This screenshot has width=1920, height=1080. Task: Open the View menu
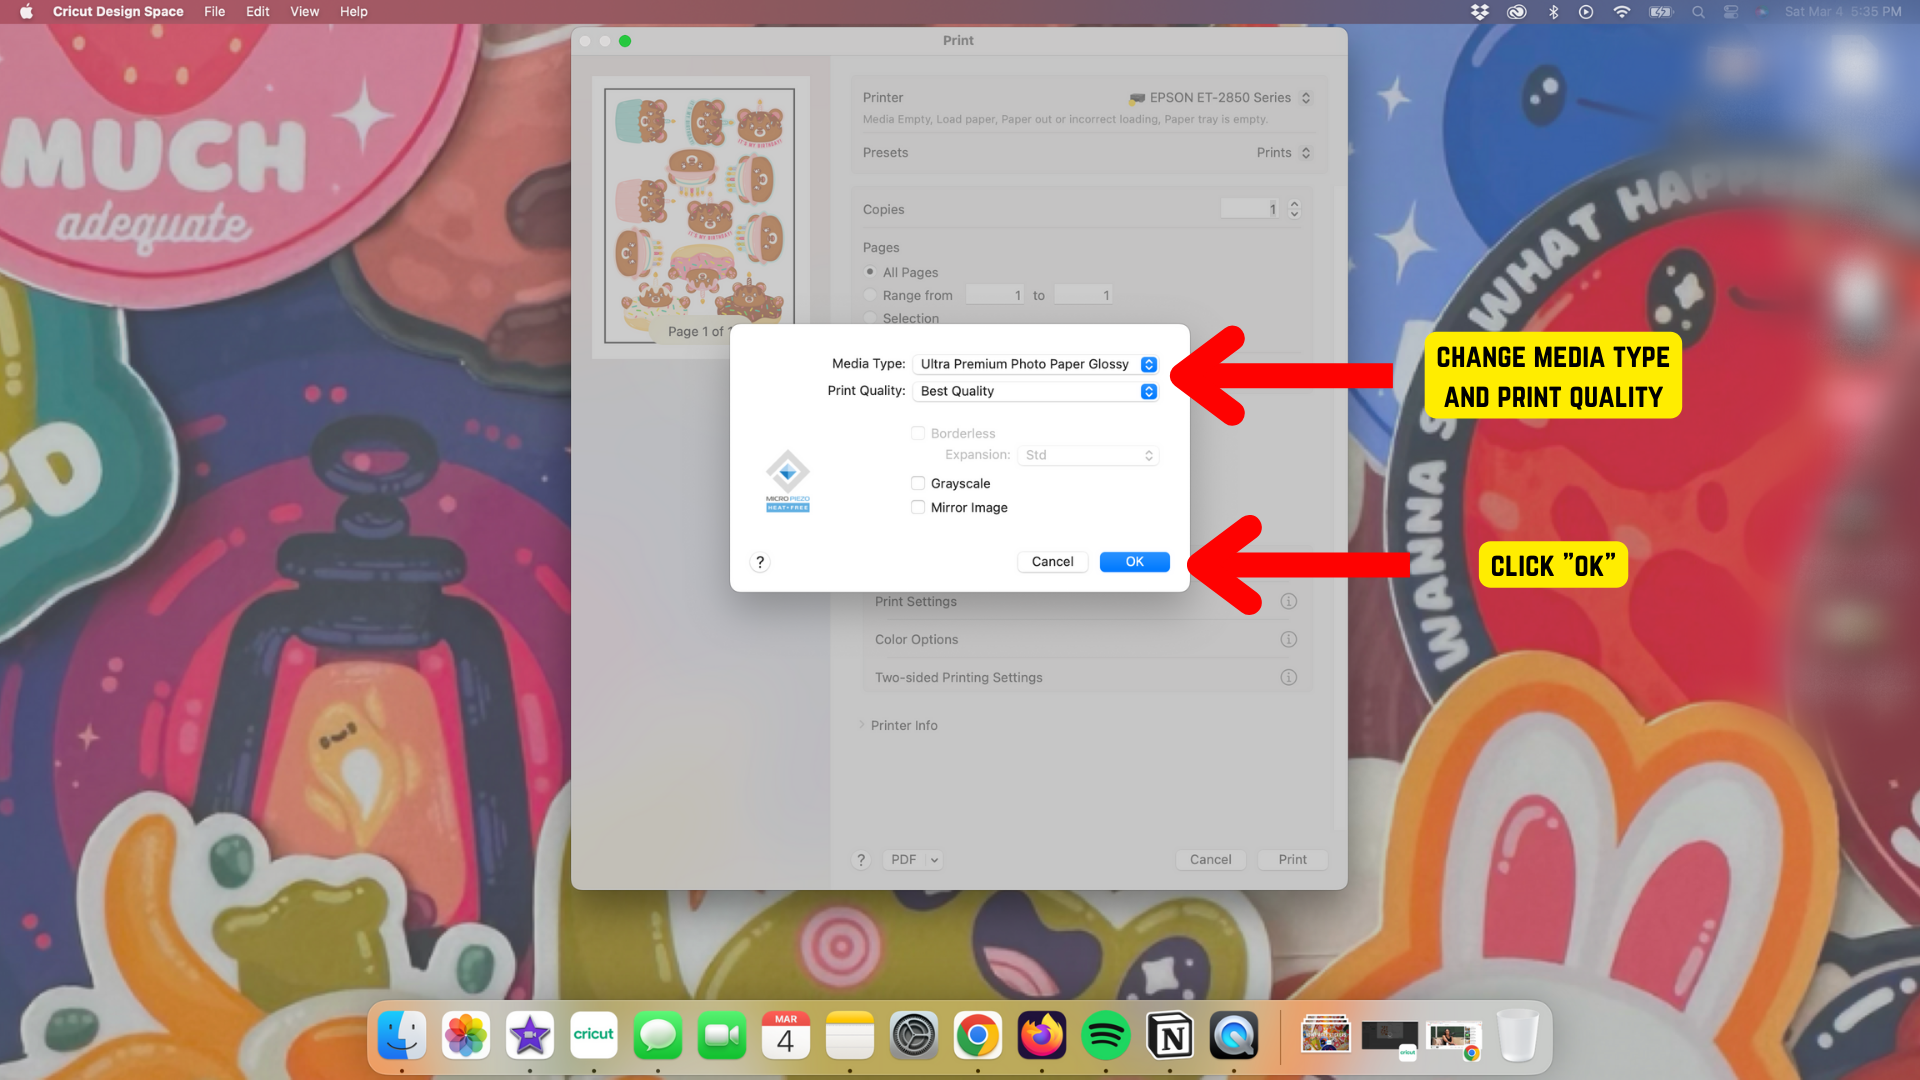coord(304,12)
